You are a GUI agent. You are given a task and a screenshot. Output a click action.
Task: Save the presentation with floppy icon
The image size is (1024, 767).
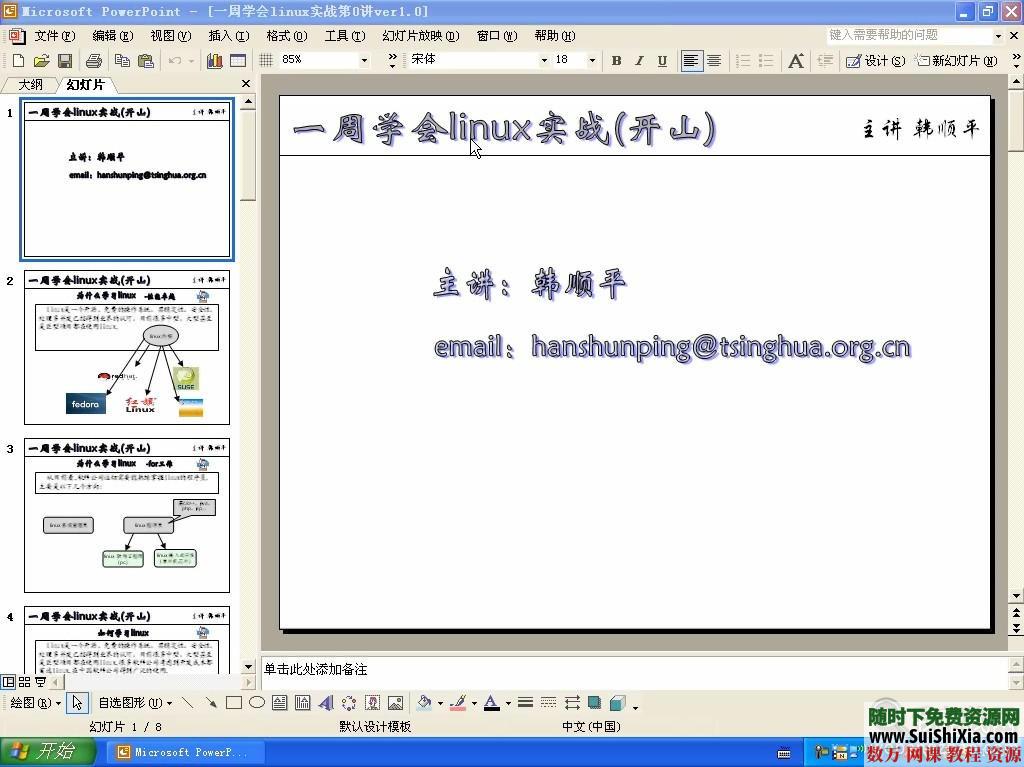[x=65, y=61]
